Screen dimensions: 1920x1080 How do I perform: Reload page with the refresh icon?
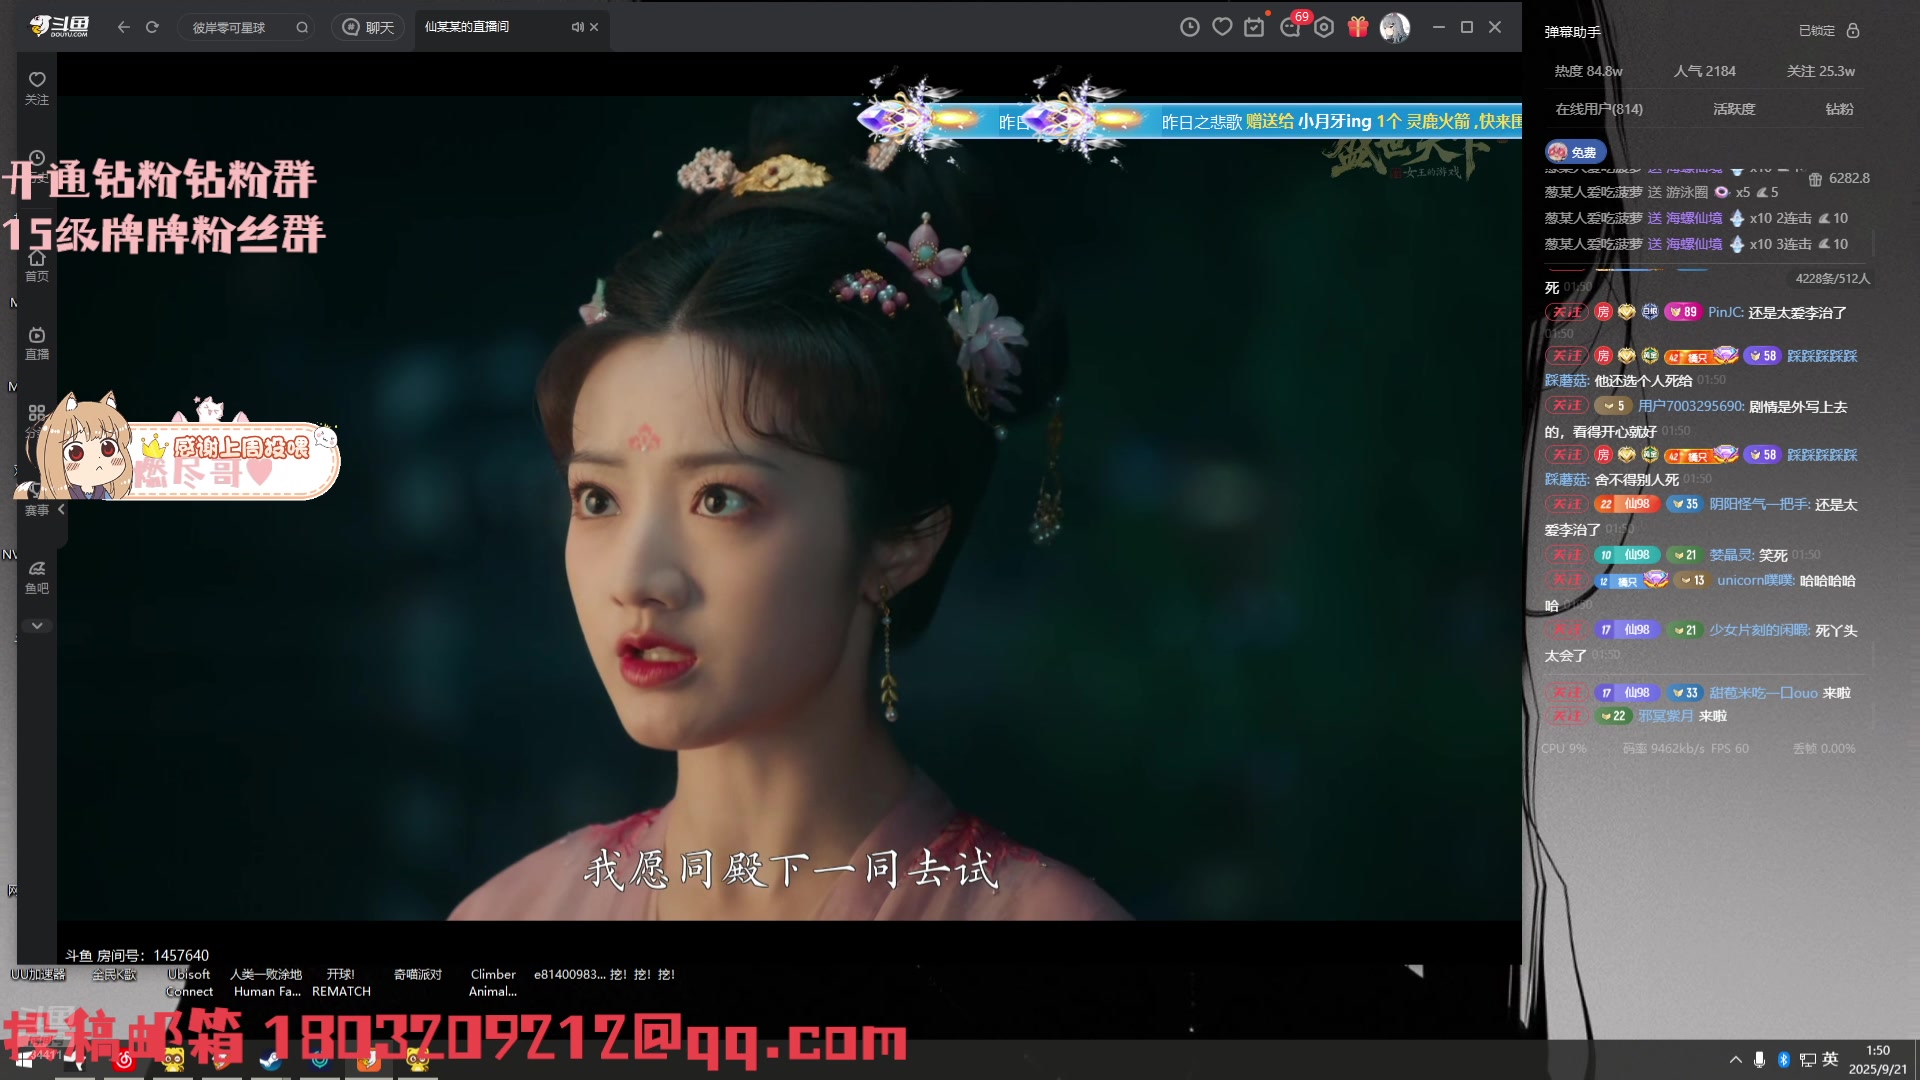(x=152, y=27)
